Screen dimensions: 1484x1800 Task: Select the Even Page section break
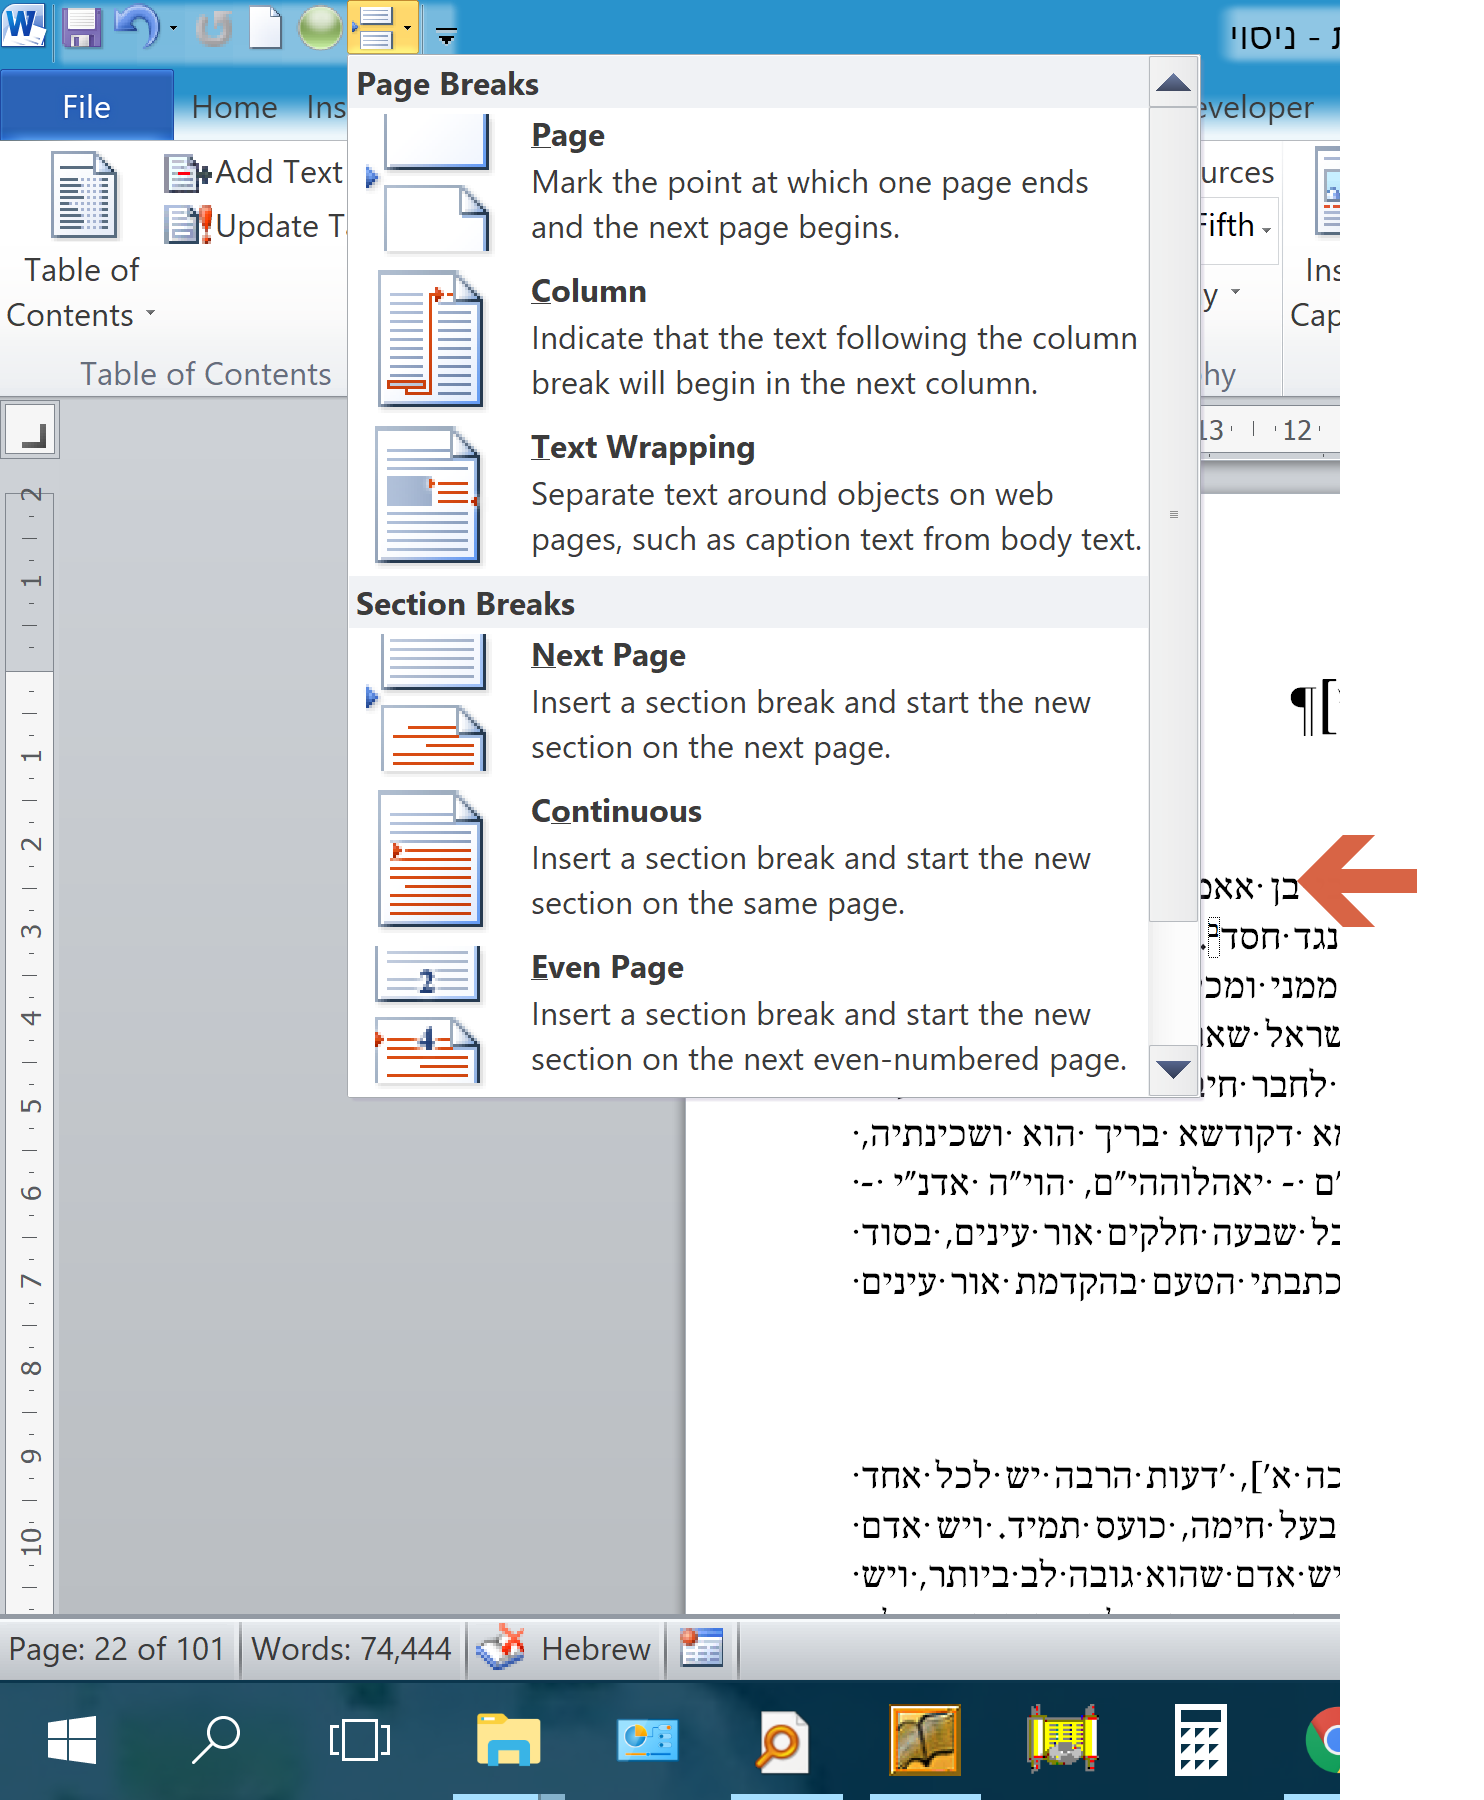748,1014
